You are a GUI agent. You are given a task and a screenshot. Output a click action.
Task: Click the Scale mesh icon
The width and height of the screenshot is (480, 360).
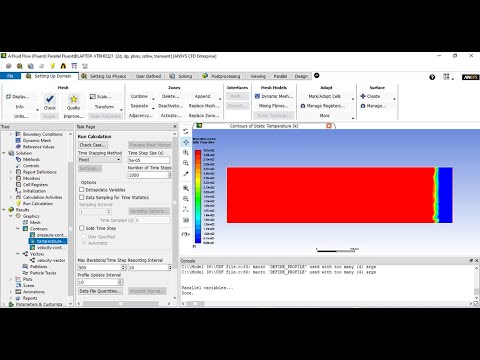93,97
